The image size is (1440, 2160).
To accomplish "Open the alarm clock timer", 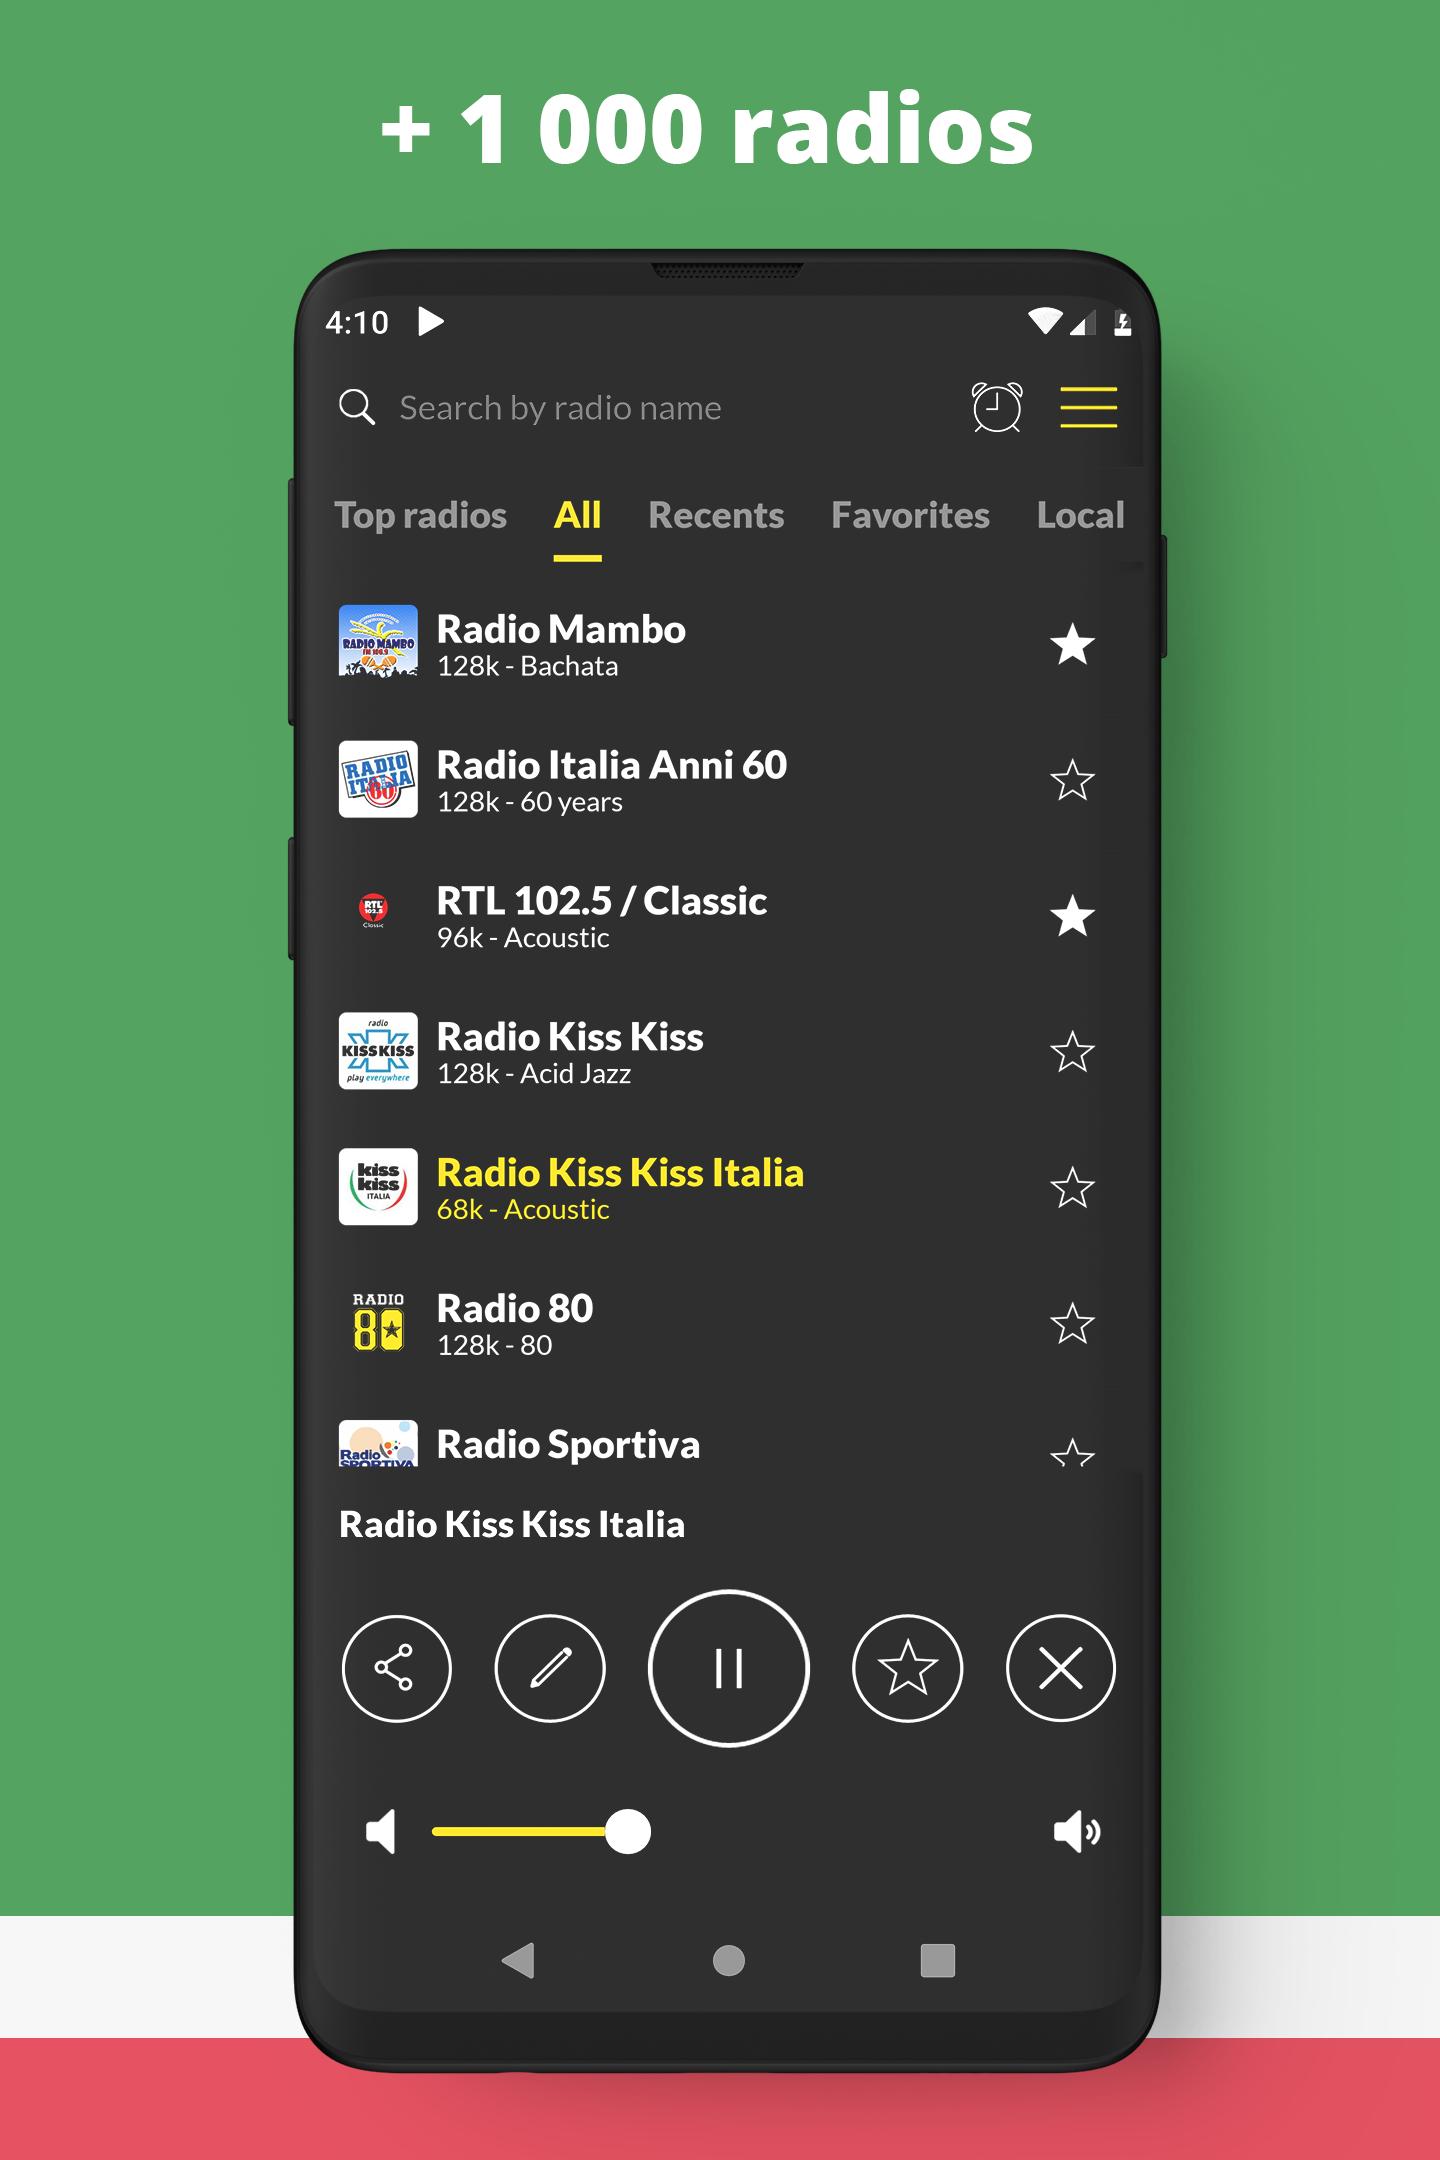I will [997, 407].
